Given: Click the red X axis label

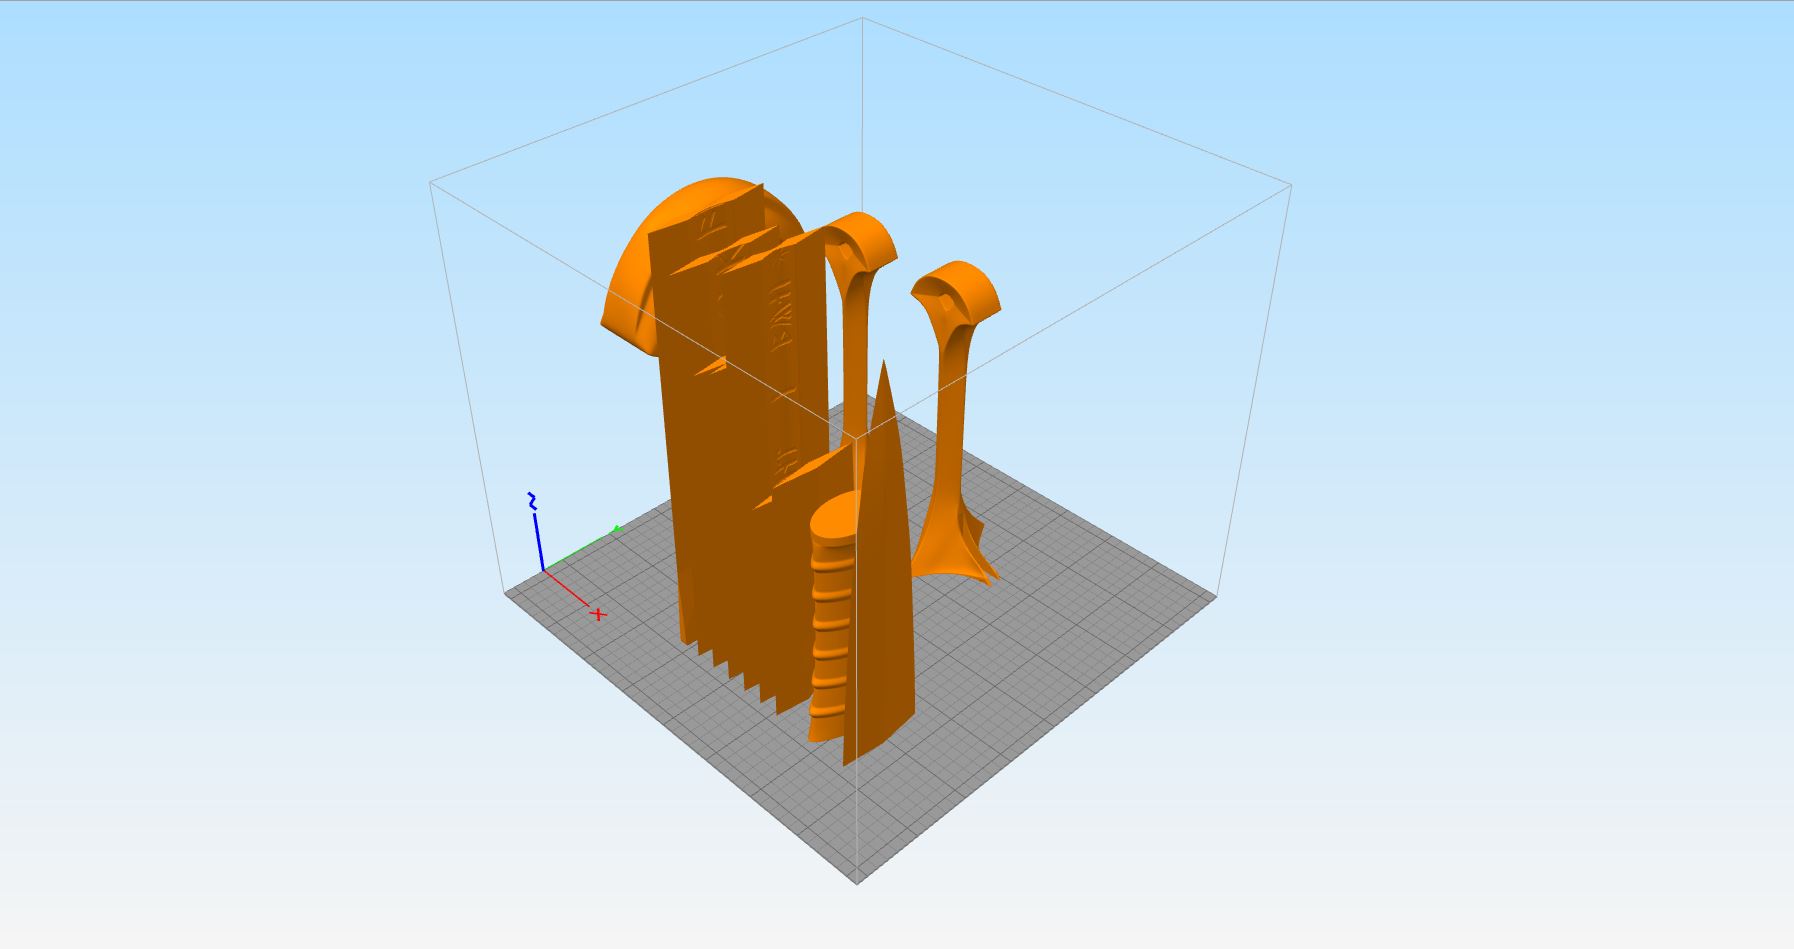Looking at the screenshot, I should pos(598,614).
